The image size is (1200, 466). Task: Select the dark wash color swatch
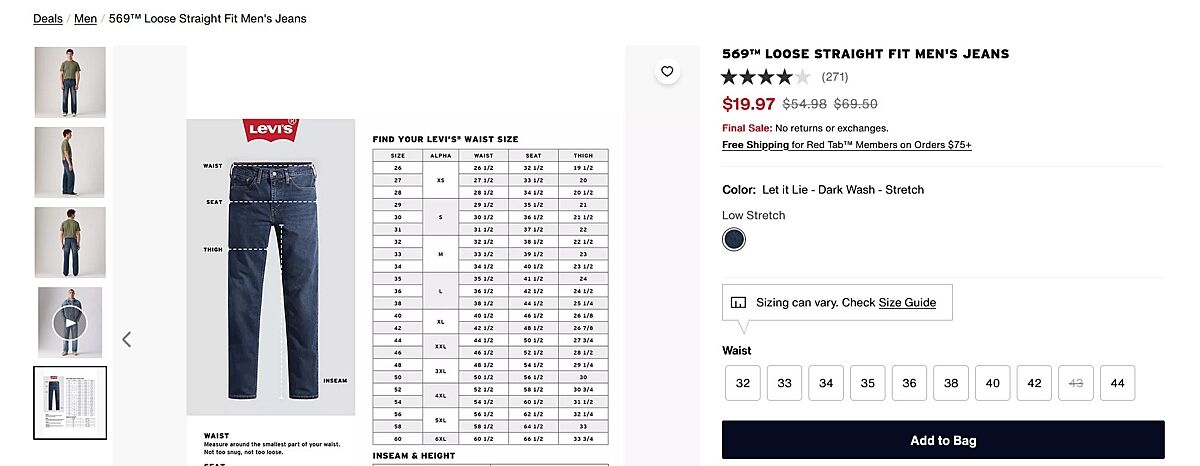(x=734, y=240)
